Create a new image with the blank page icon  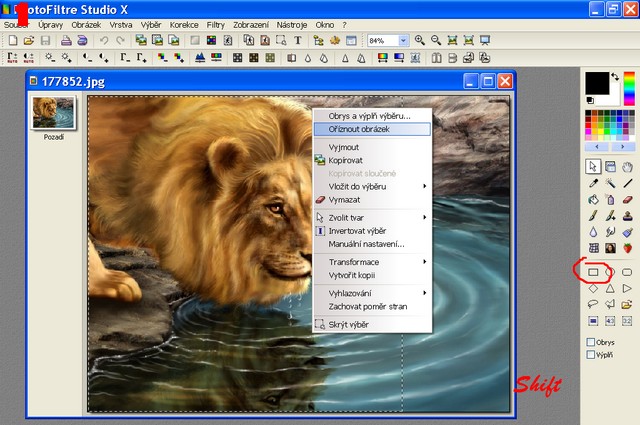(13, 40)
